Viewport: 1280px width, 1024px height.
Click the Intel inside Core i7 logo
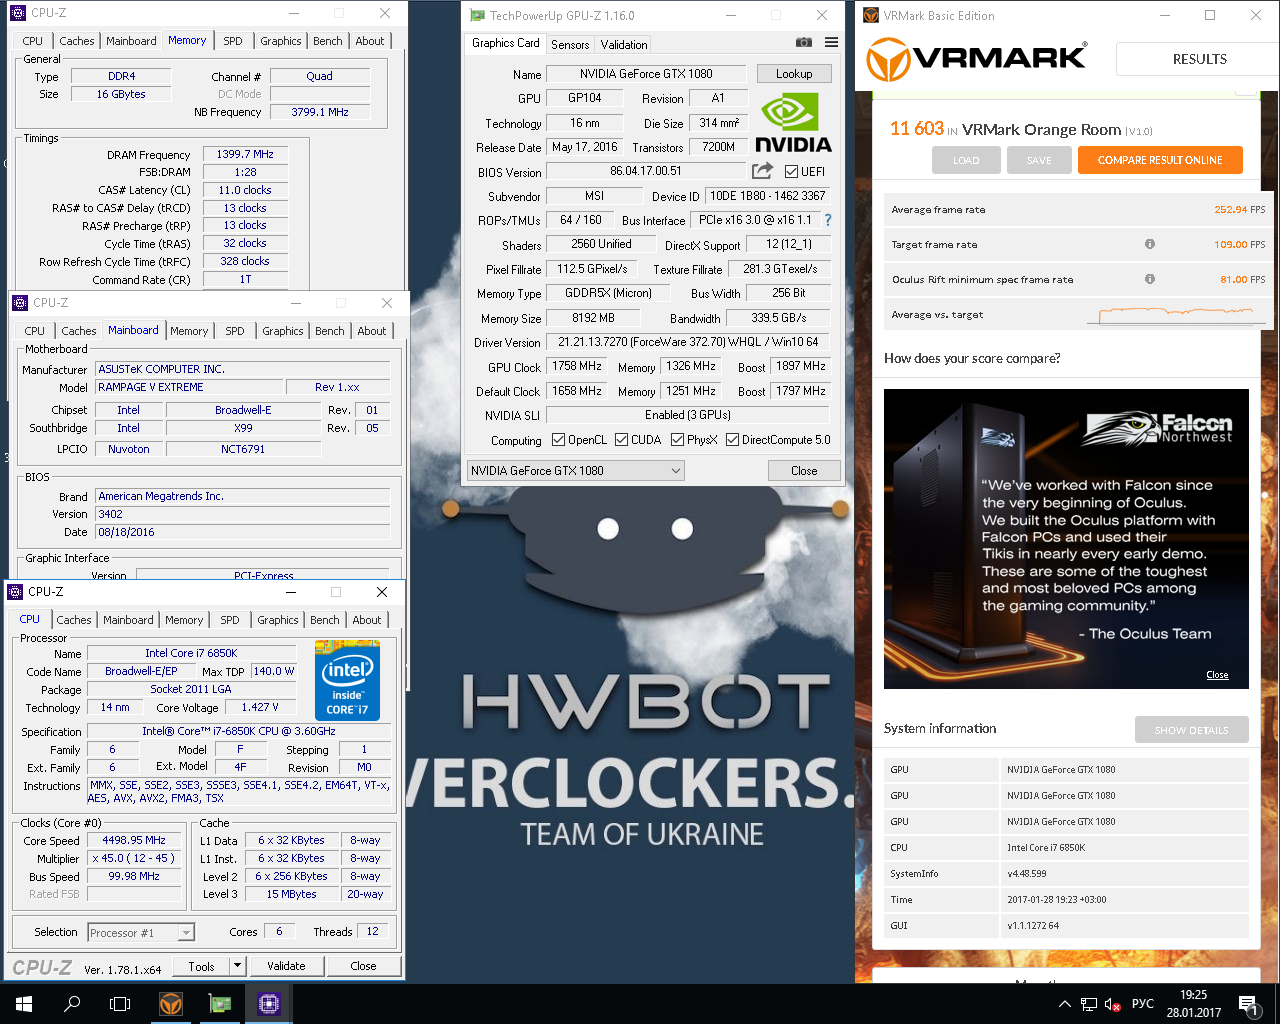pyautogui.click(x=347, y=681)
